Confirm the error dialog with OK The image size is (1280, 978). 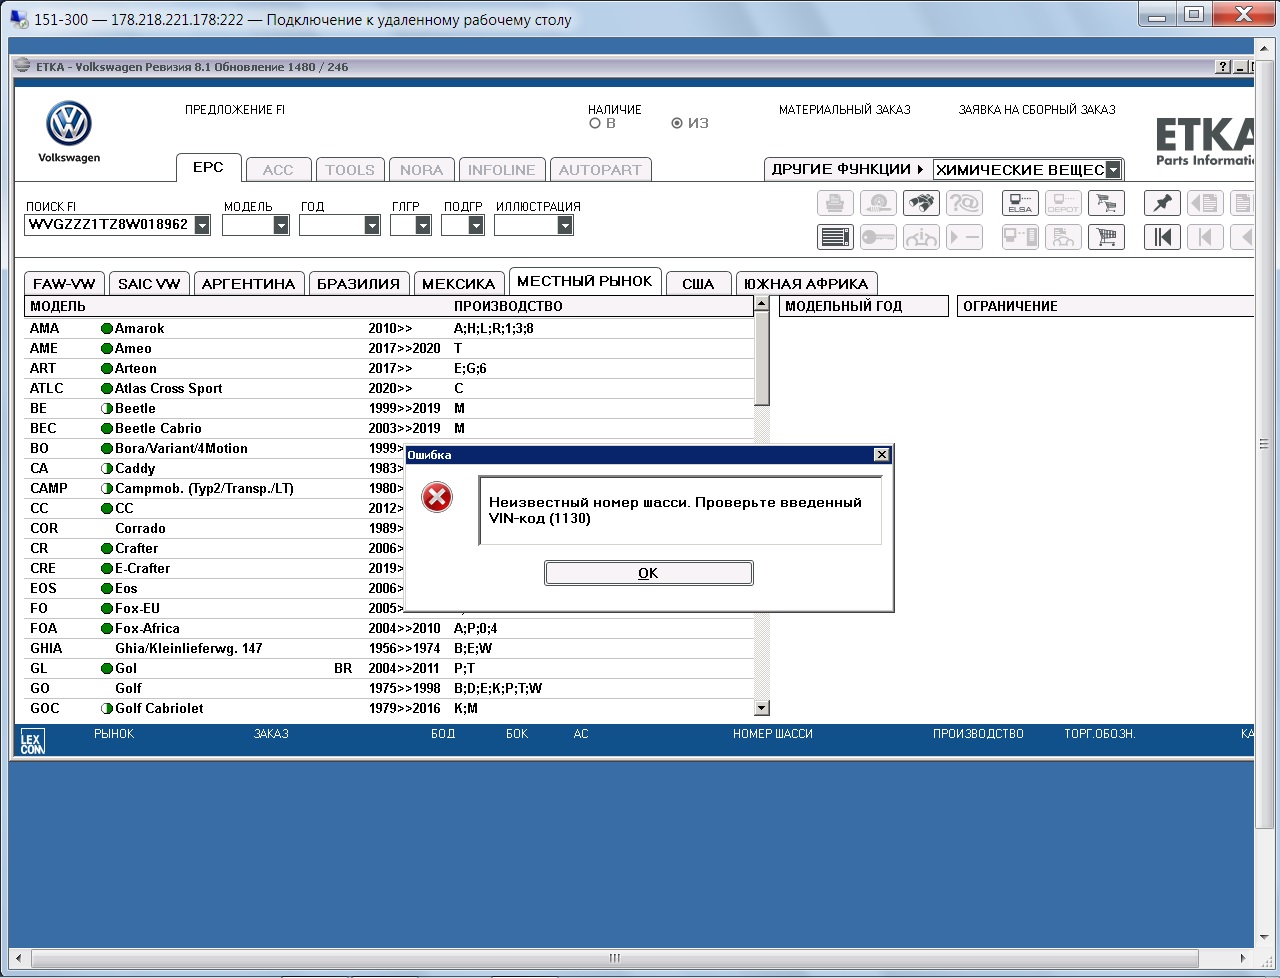[x=648, y=573]
